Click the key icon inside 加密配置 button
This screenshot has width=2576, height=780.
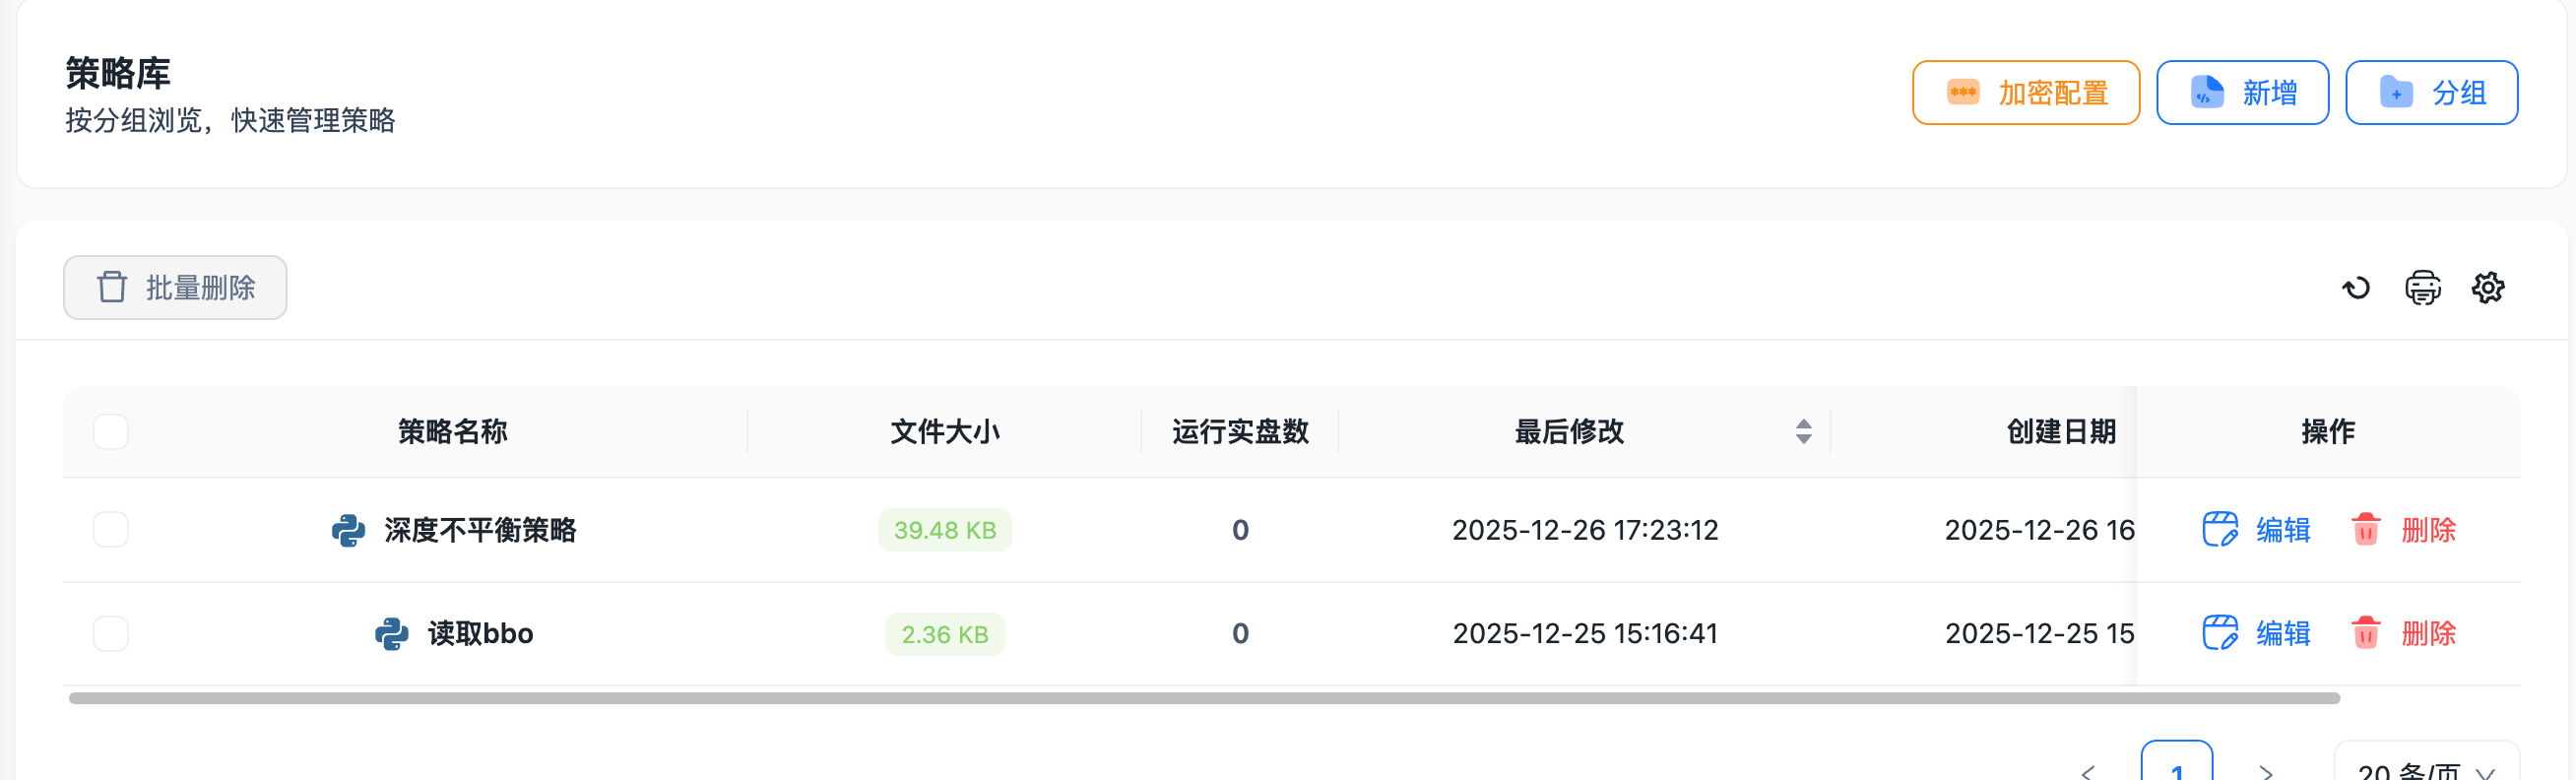[1963, 92]
